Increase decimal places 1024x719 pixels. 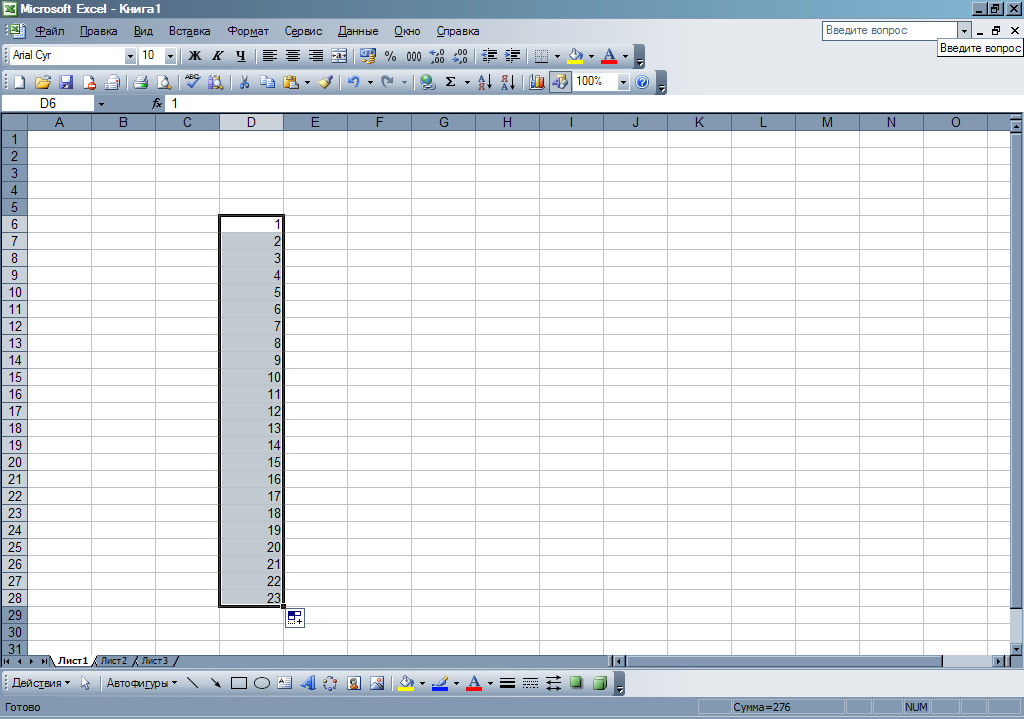[x=437, y=56]
